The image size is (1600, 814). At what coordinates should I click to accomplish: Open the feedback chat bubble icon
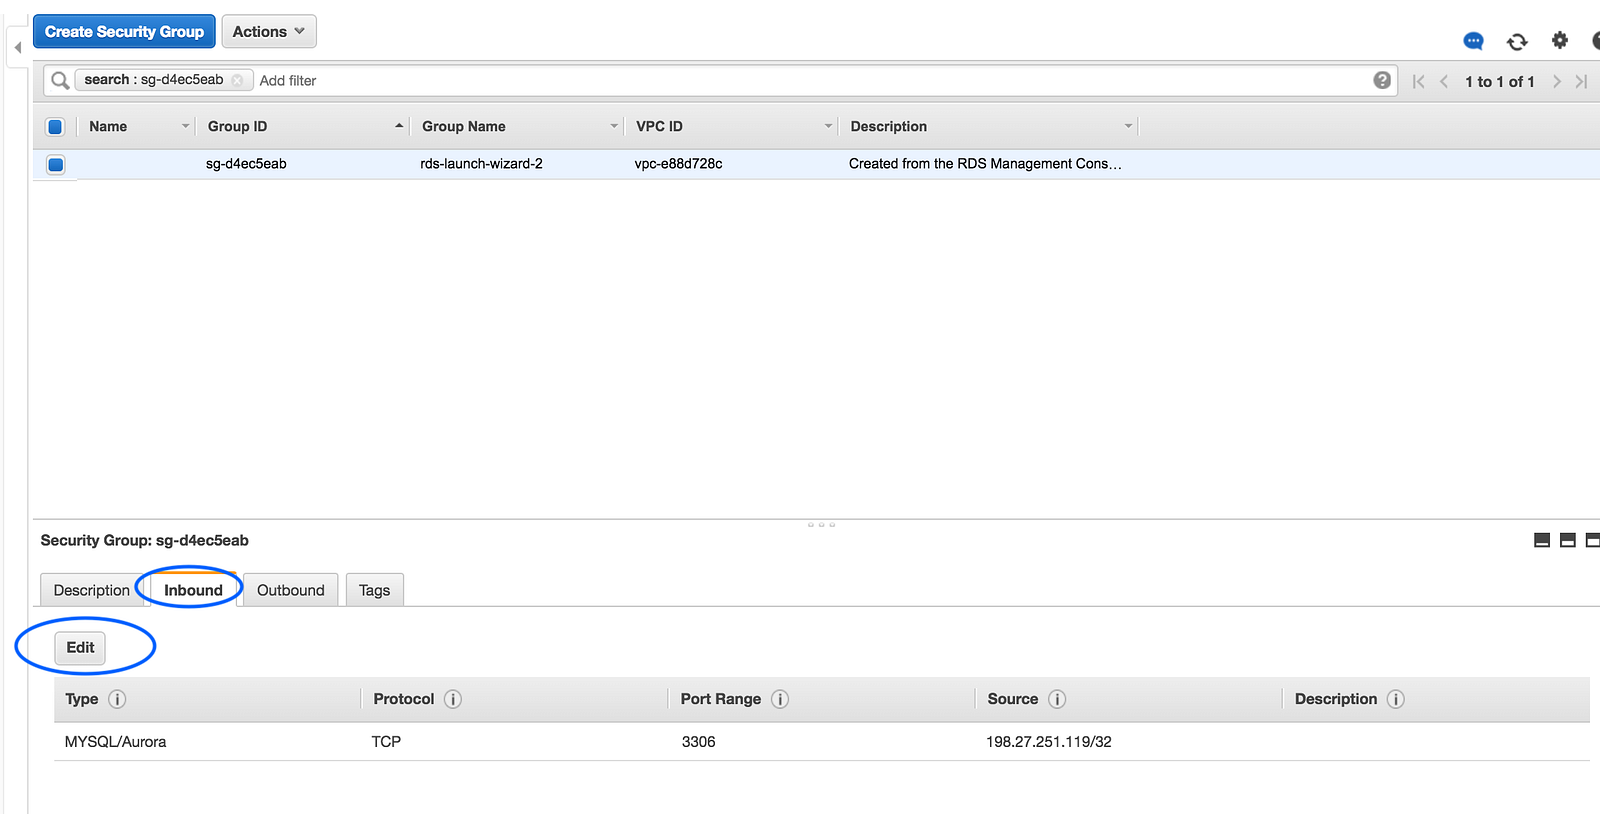click(1473, 41)
